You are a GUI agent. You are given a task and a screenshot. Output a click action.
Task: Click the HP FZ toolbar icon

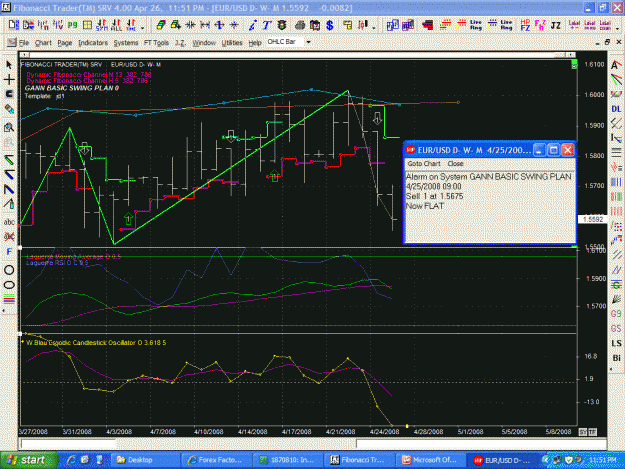click(525, 26)
